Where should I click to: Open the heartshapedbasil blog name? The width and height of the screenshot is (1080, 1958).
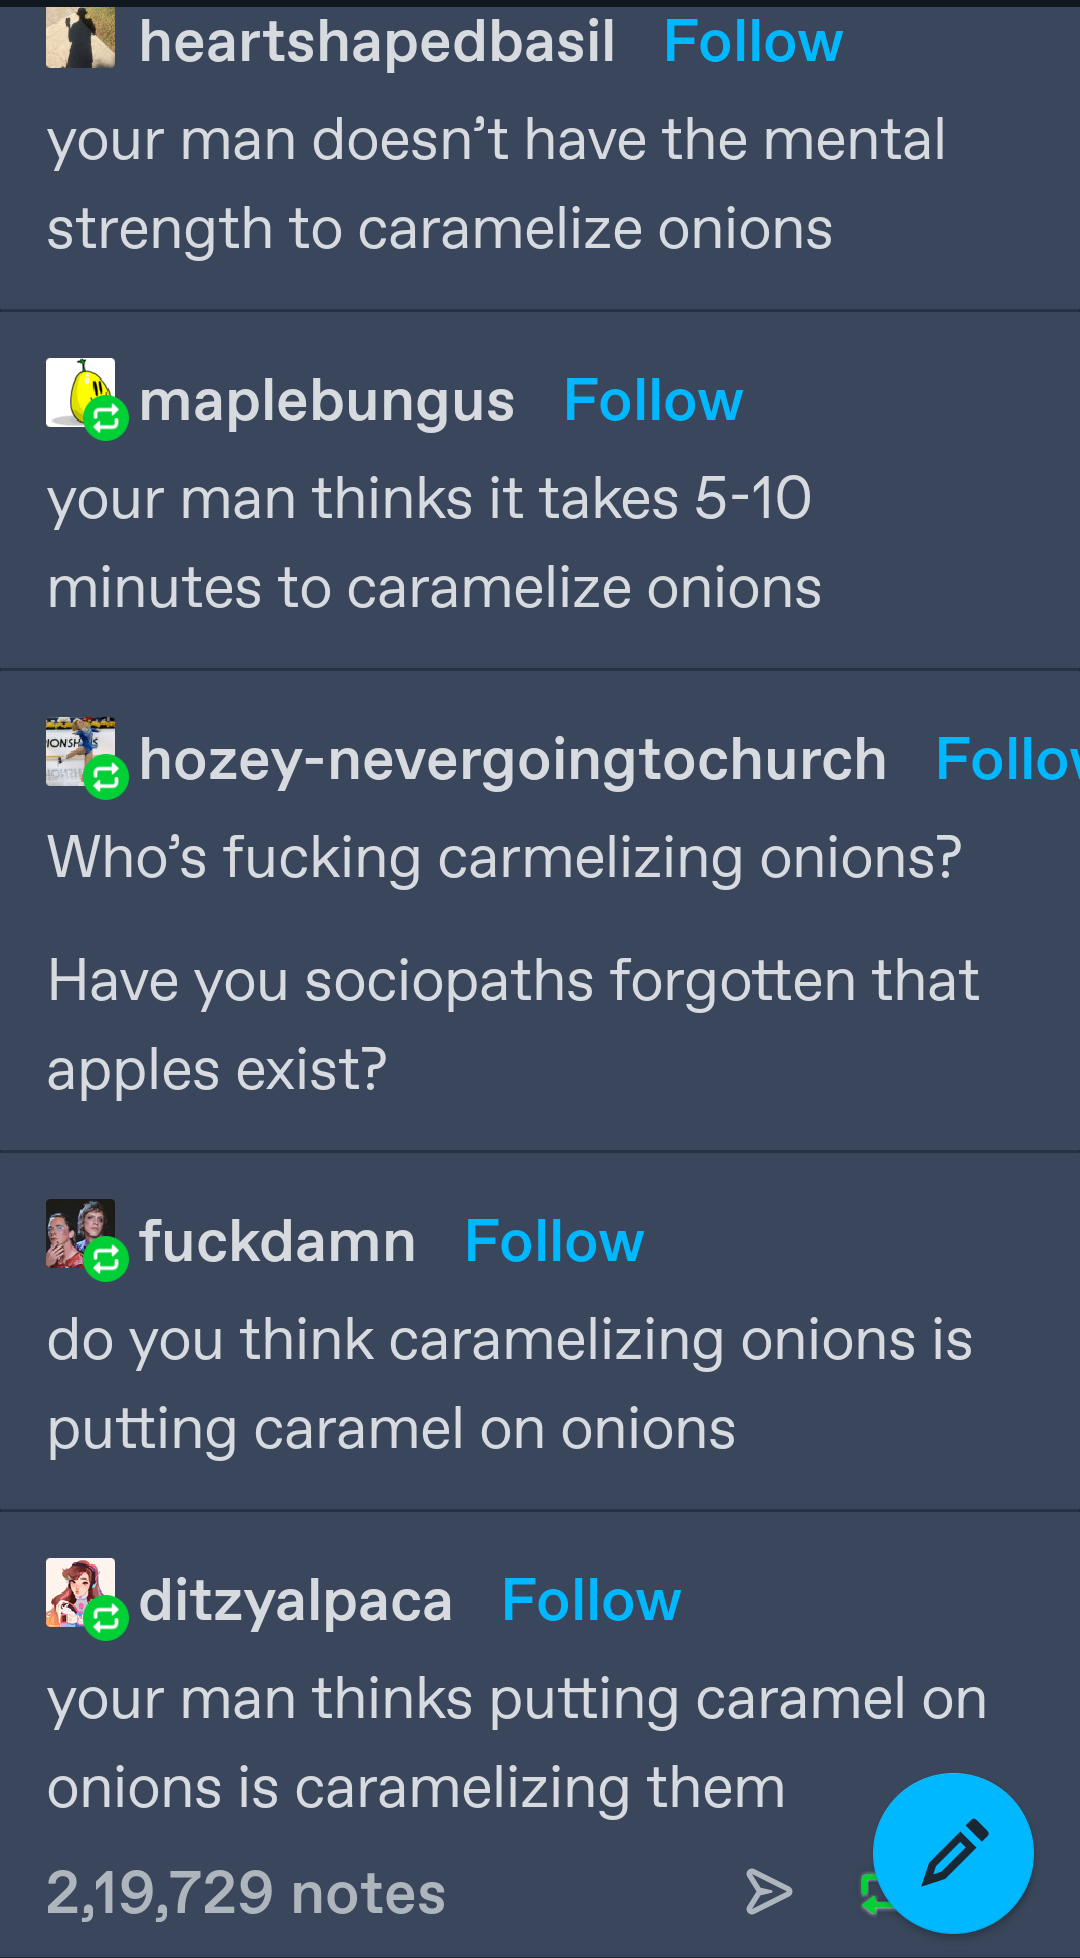pos(377,42)
